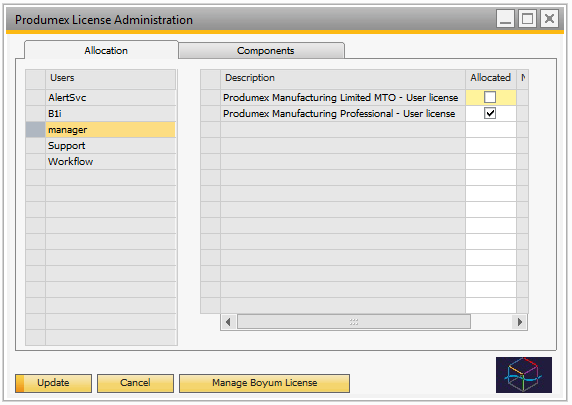Image resolution: width=572 pixels, height=405 pixels.
Task: Click the Cancel button
Action: click(135, 383)
